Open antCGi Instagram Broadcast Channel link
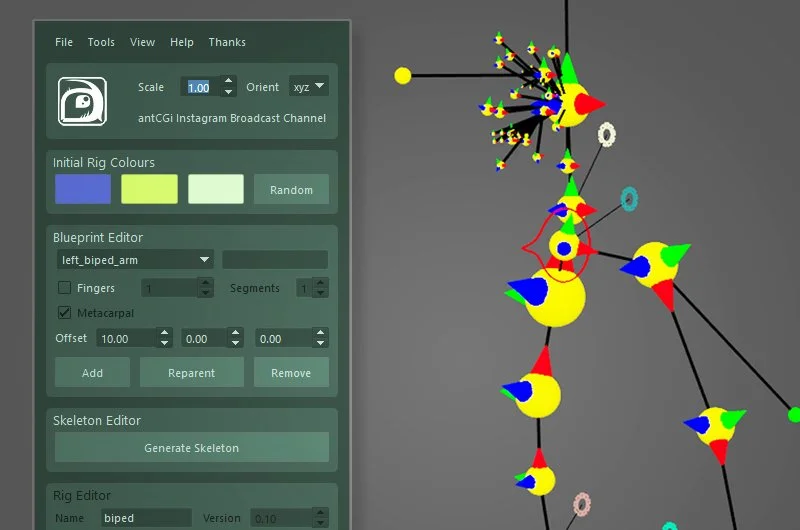The width and height of the screenshot is (800, 530). pos(232,118)
